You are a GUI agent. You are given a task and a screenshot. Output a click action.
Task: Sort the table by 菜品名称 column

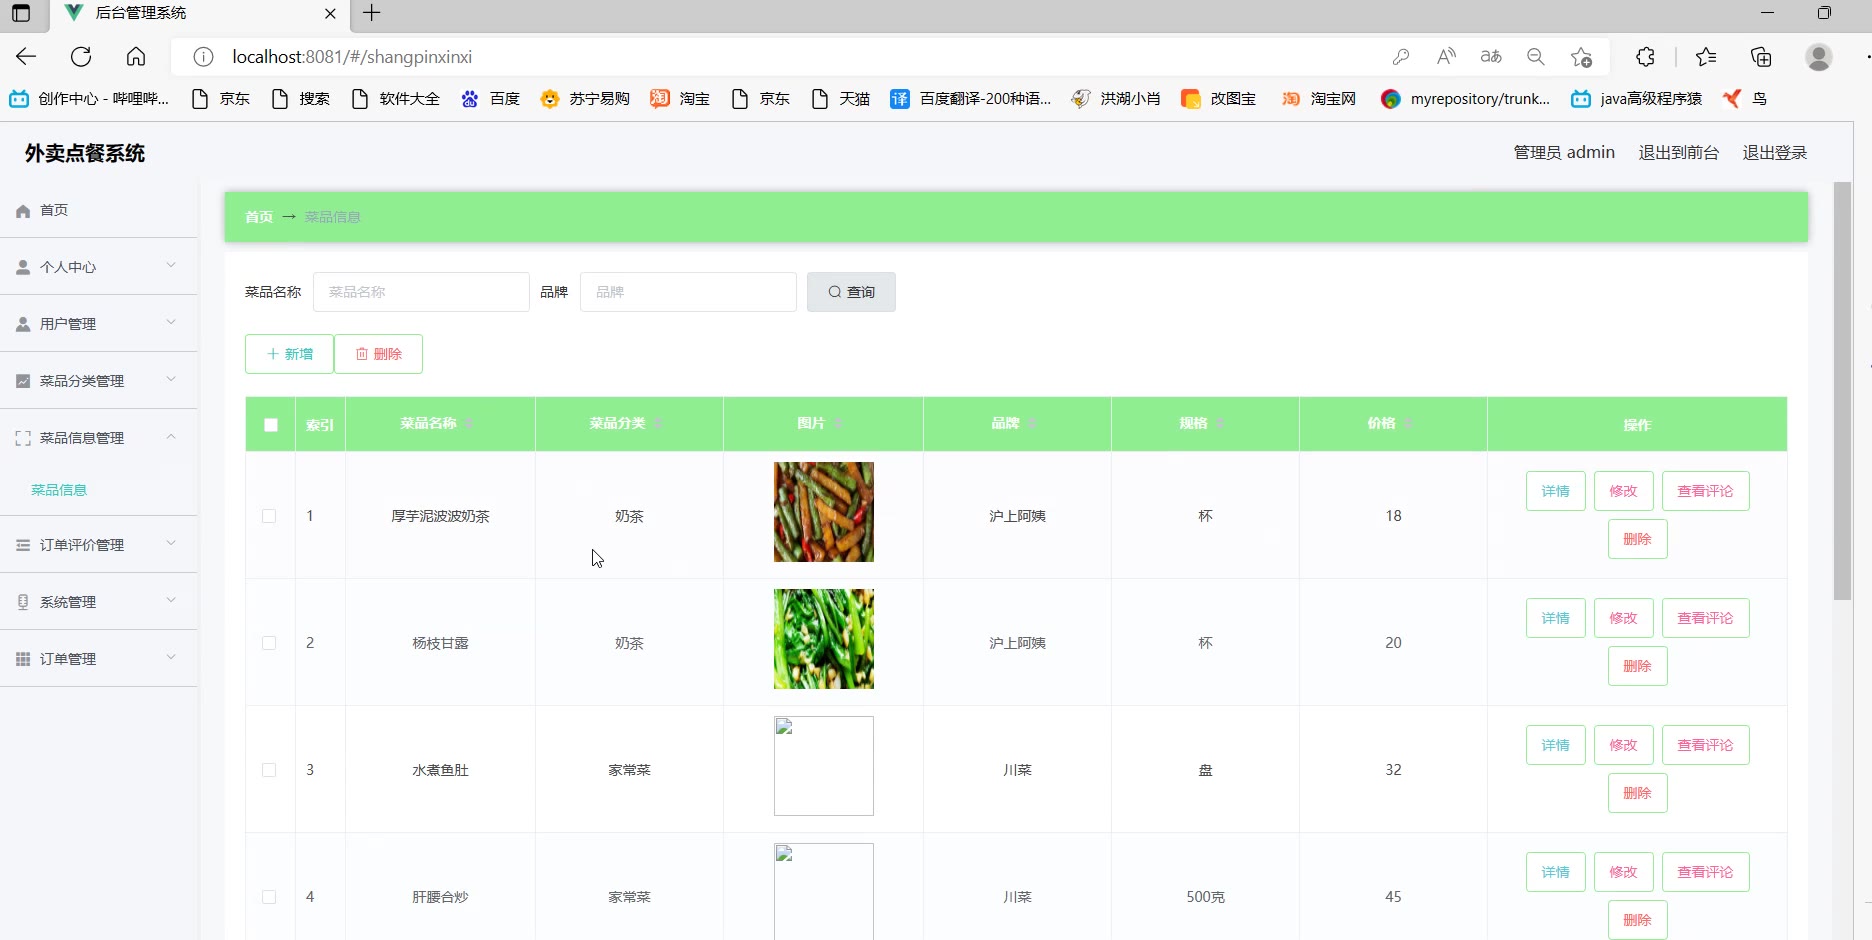(x=469, y=424)
